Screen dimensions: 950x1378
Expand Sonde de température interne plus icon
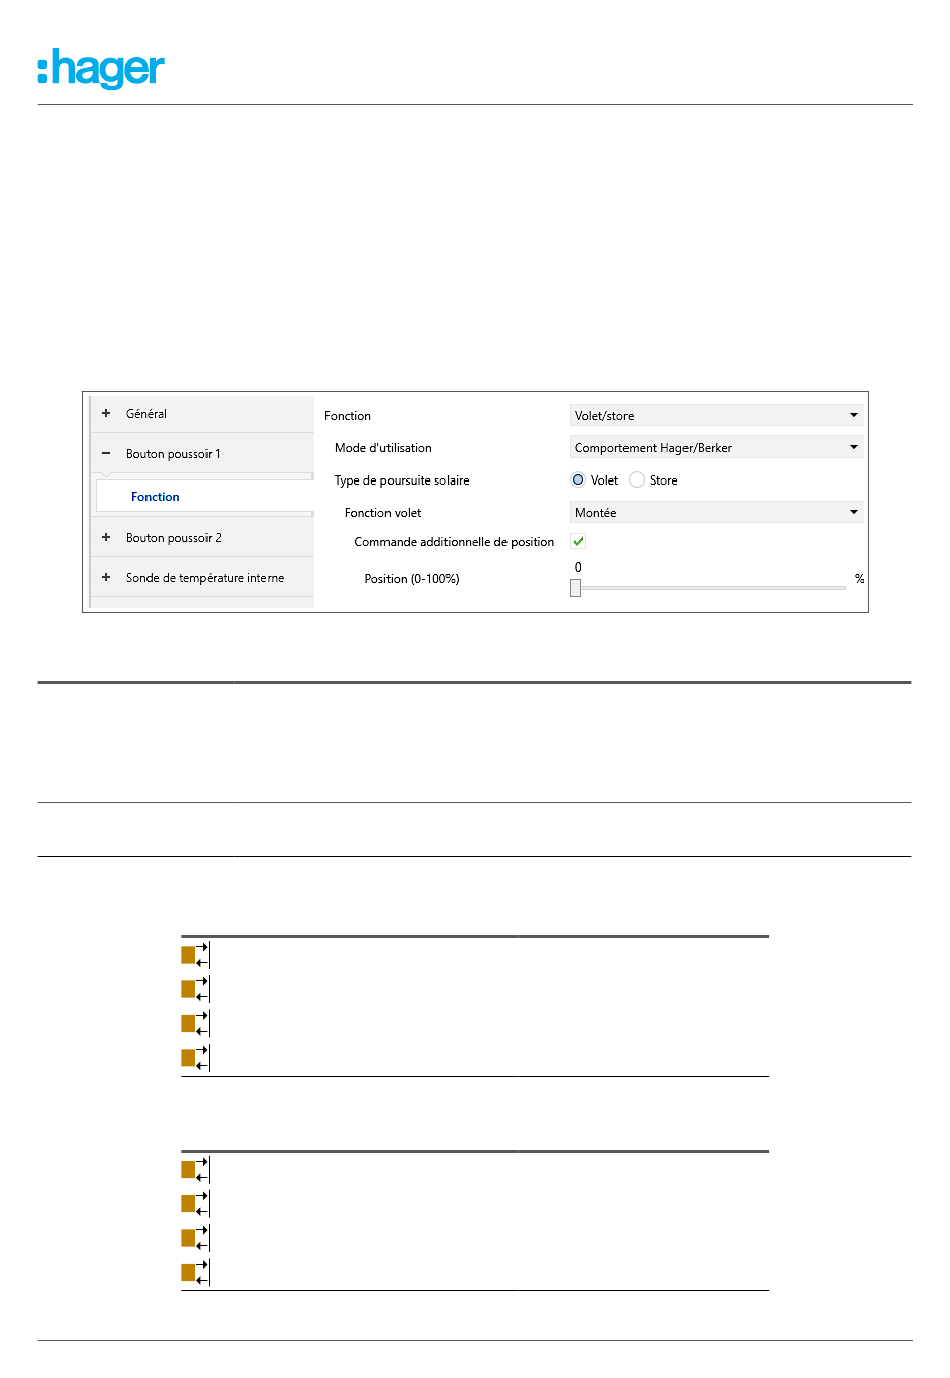106,577
